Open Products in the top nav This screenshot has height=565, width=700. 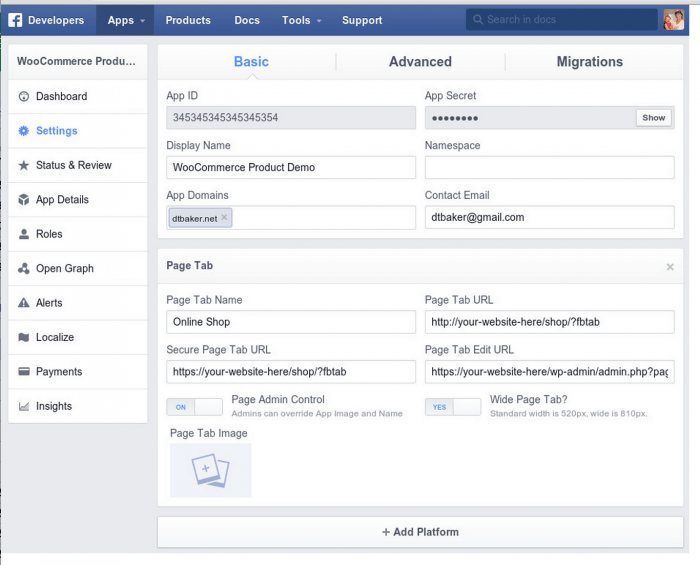point(188,20)
